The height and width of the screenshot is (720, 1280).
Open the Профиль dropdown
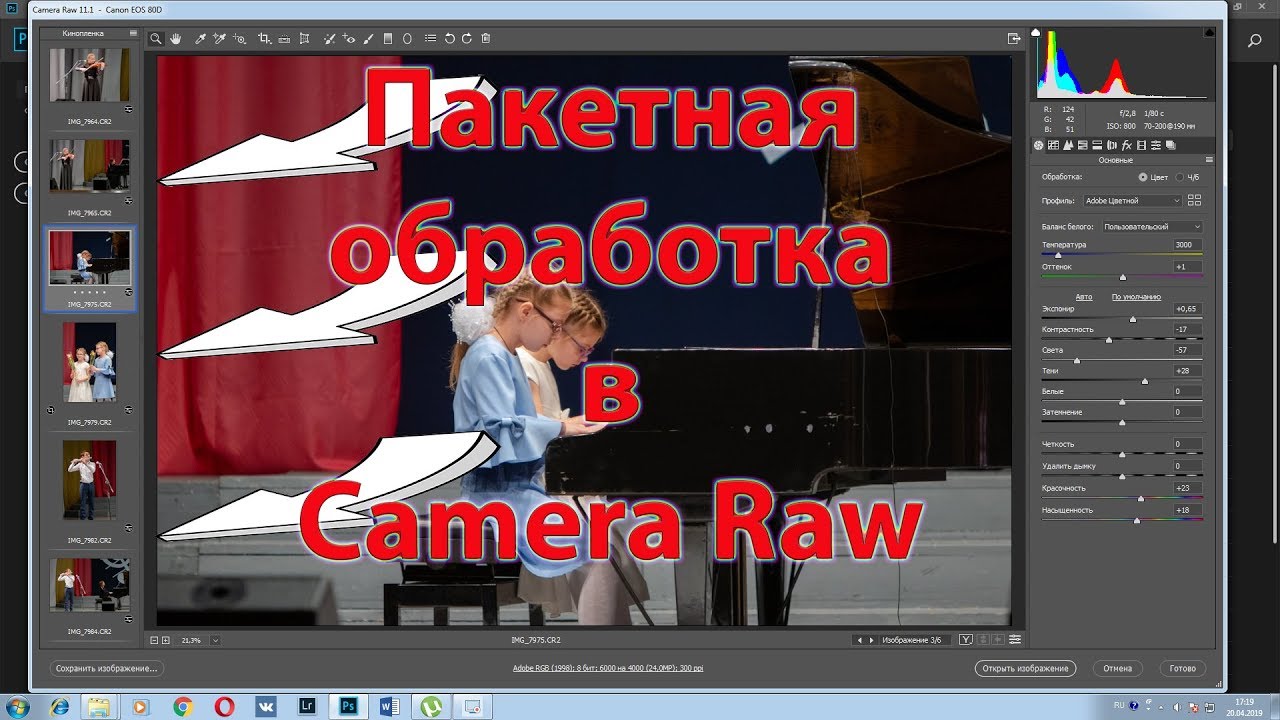(1133, 201)
